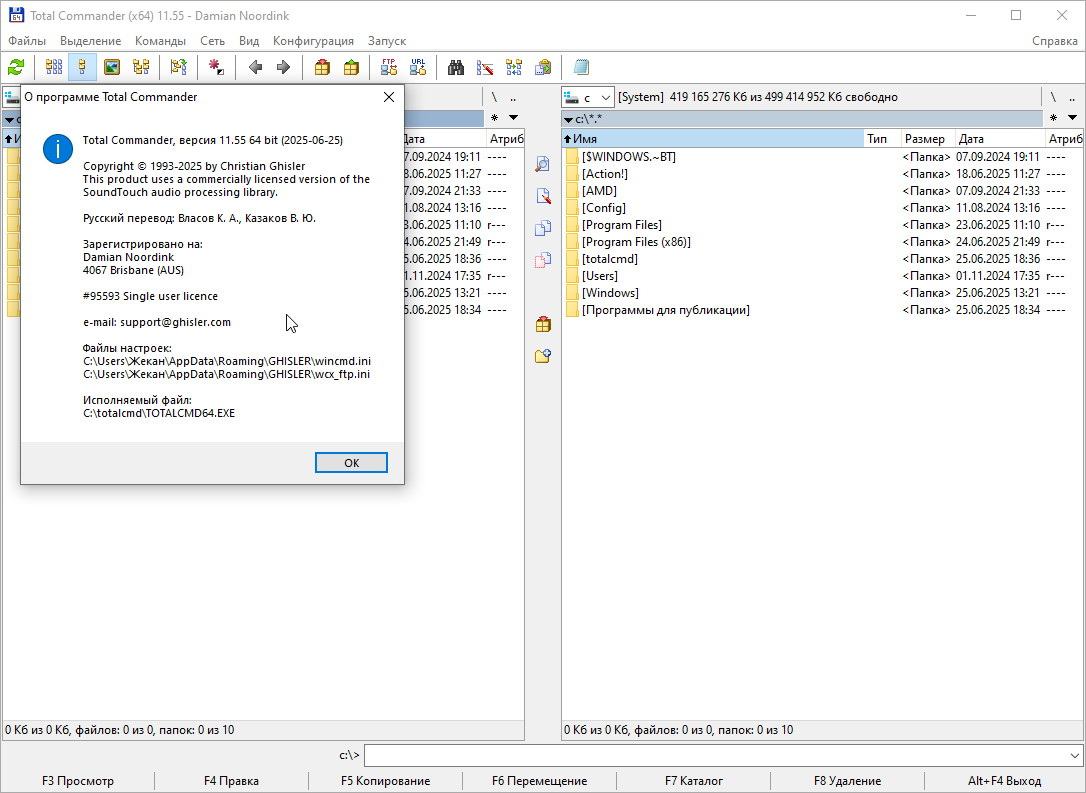Open right panel directory history down arrow
1086x793 pixels.
1072,118
